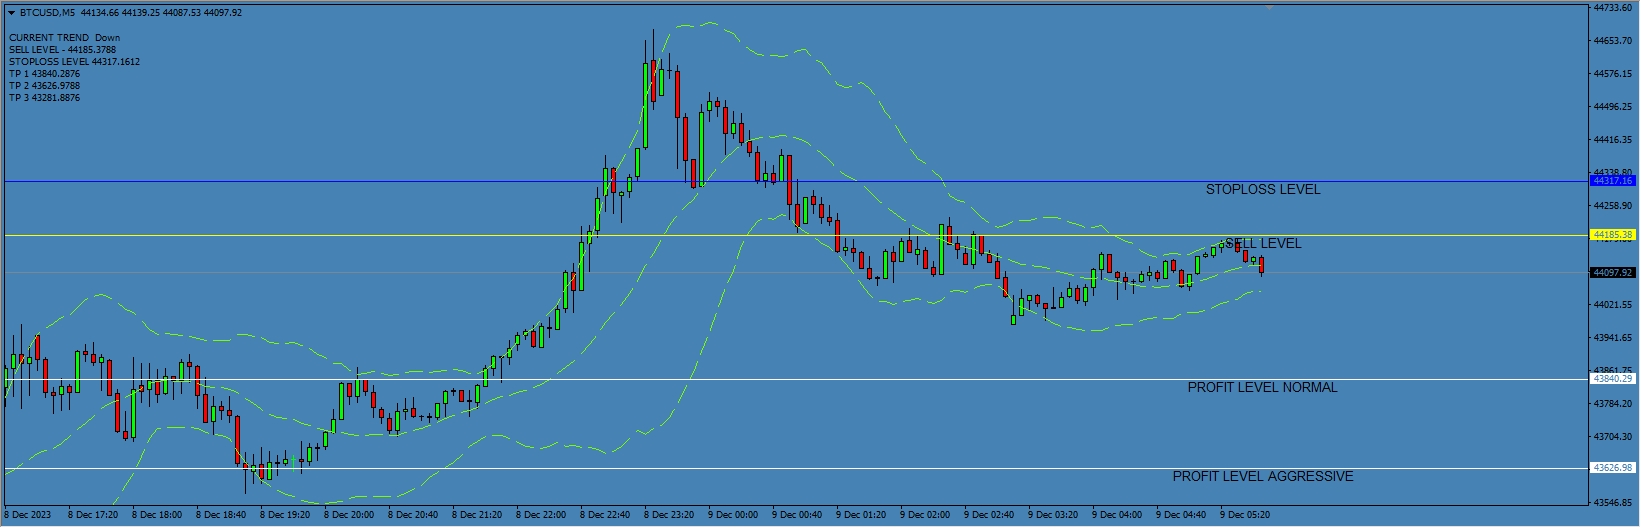Click the TP 3 43281.8876 text

click(x=44, y=98)
